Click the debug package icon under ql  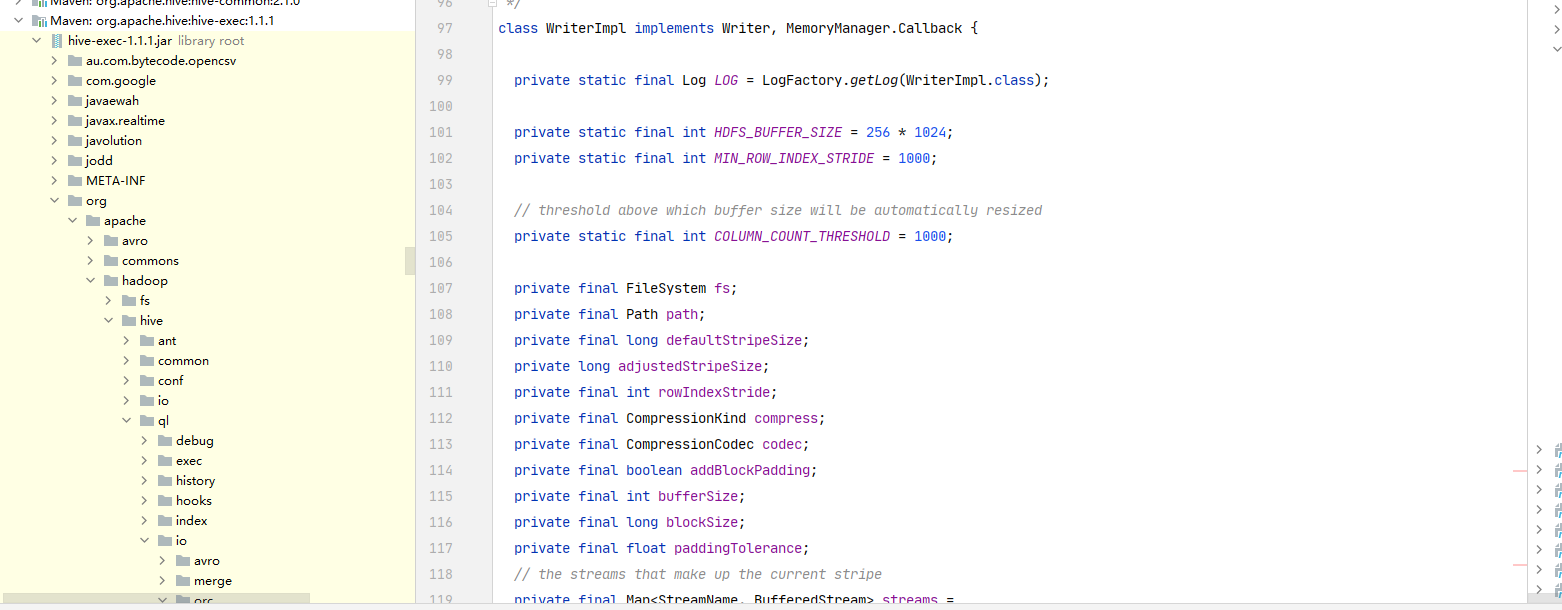163,440
